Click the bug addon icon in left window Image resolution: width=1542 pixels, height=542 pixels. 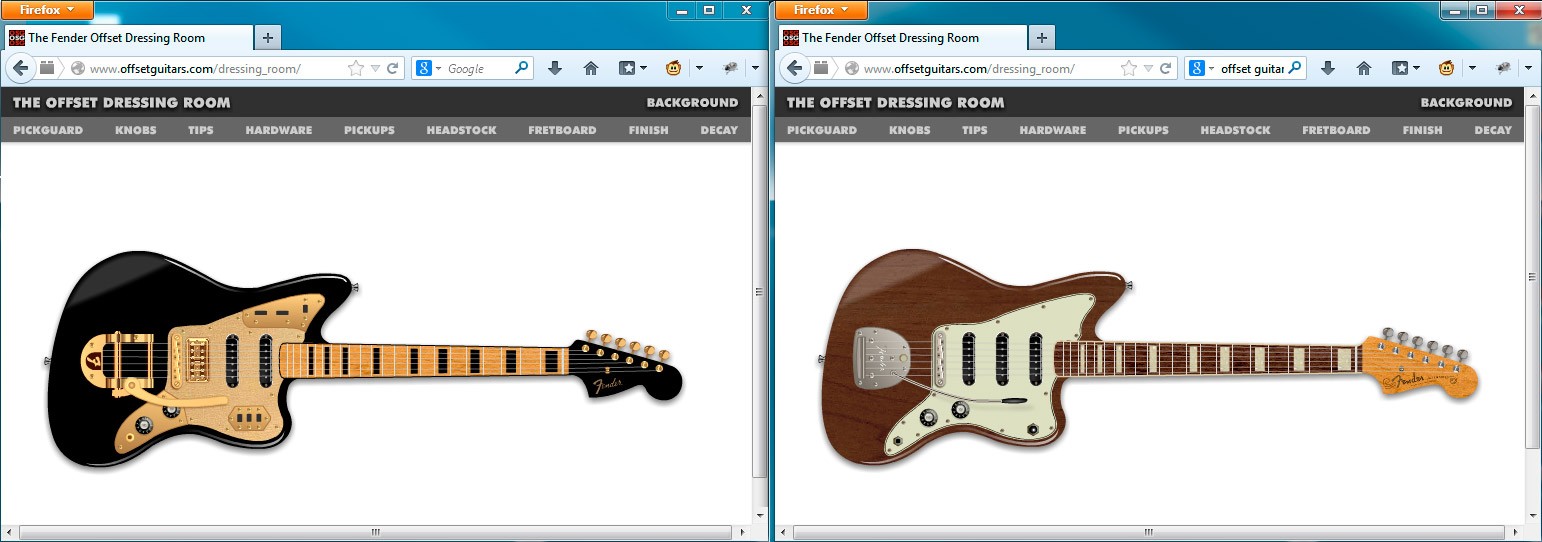731,68
